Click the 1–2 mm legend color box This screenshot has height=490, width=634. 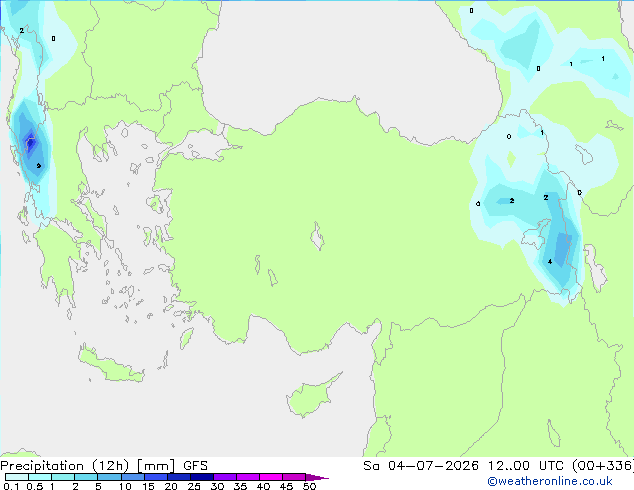click(x=63, y=477)
